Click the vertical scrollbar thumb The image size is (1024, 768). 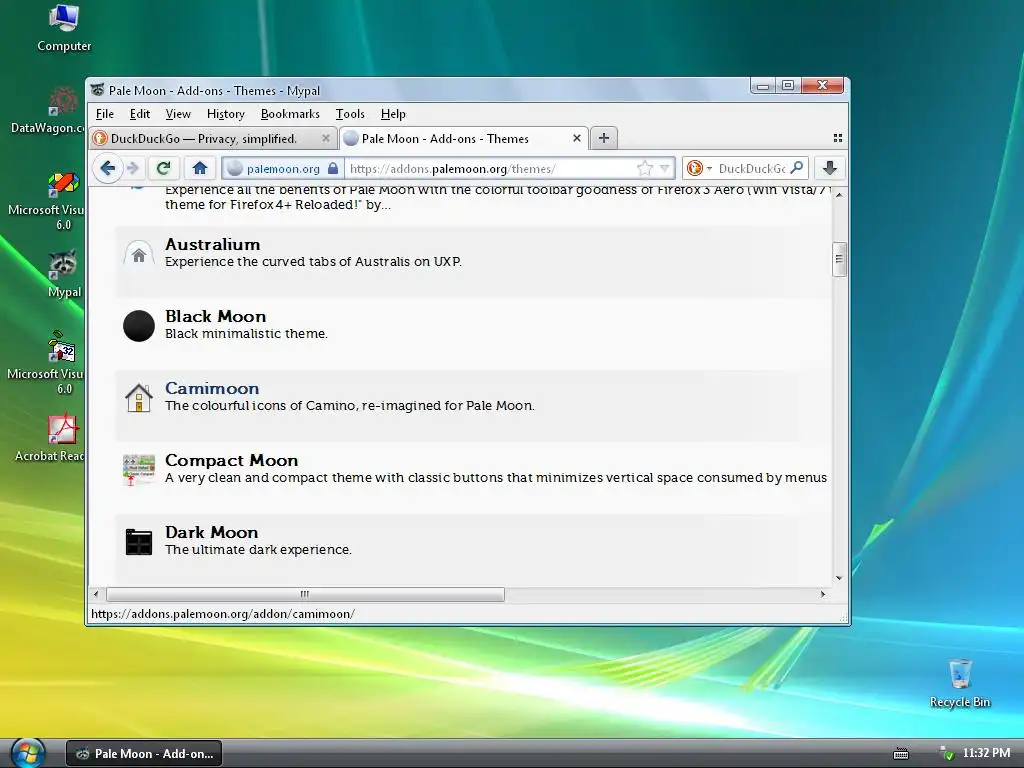click(x=840, y=259)
